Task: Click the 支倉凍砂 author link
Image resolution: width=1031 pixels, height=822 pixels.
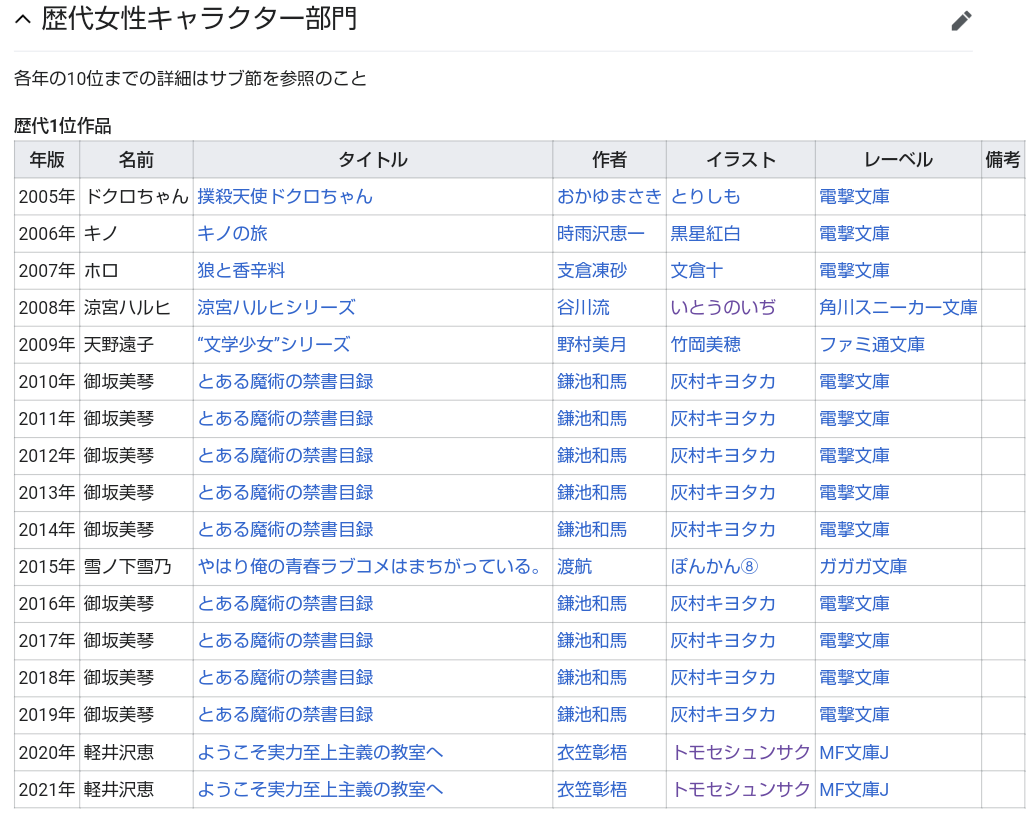Action: [591, 271]
